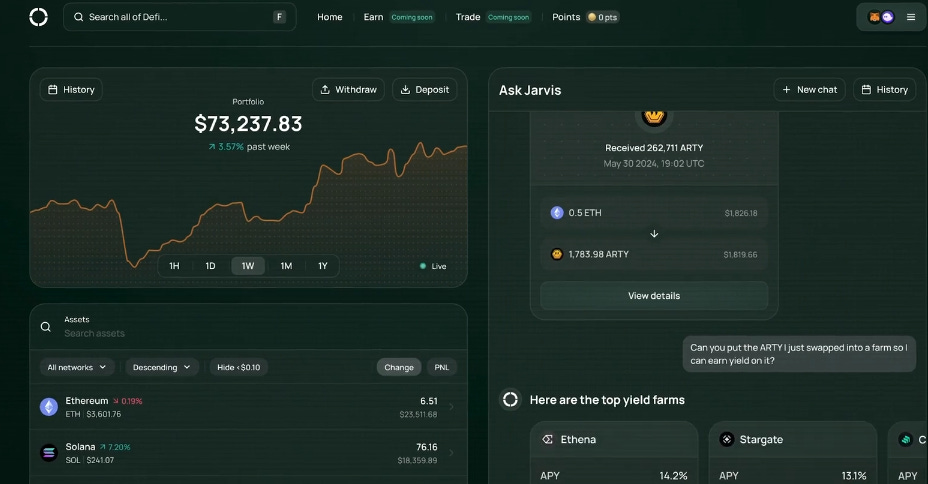
Task: Click the MetaMask fox wallet icon
Action: [874, 17]
